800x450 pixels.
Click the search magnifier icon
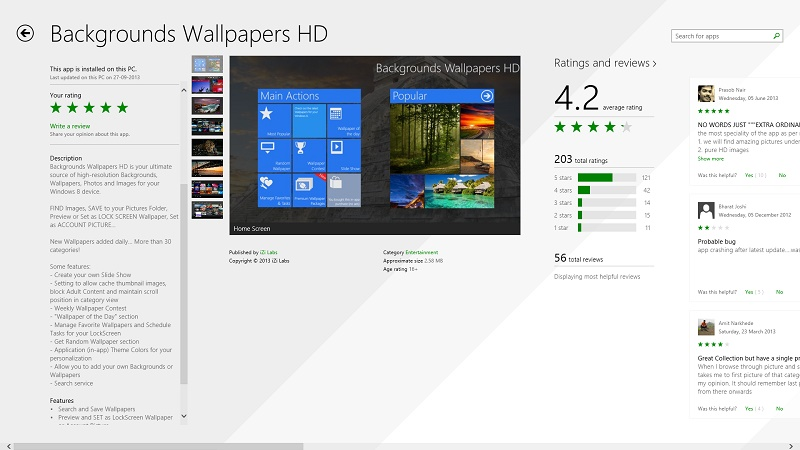coord(776,36)
